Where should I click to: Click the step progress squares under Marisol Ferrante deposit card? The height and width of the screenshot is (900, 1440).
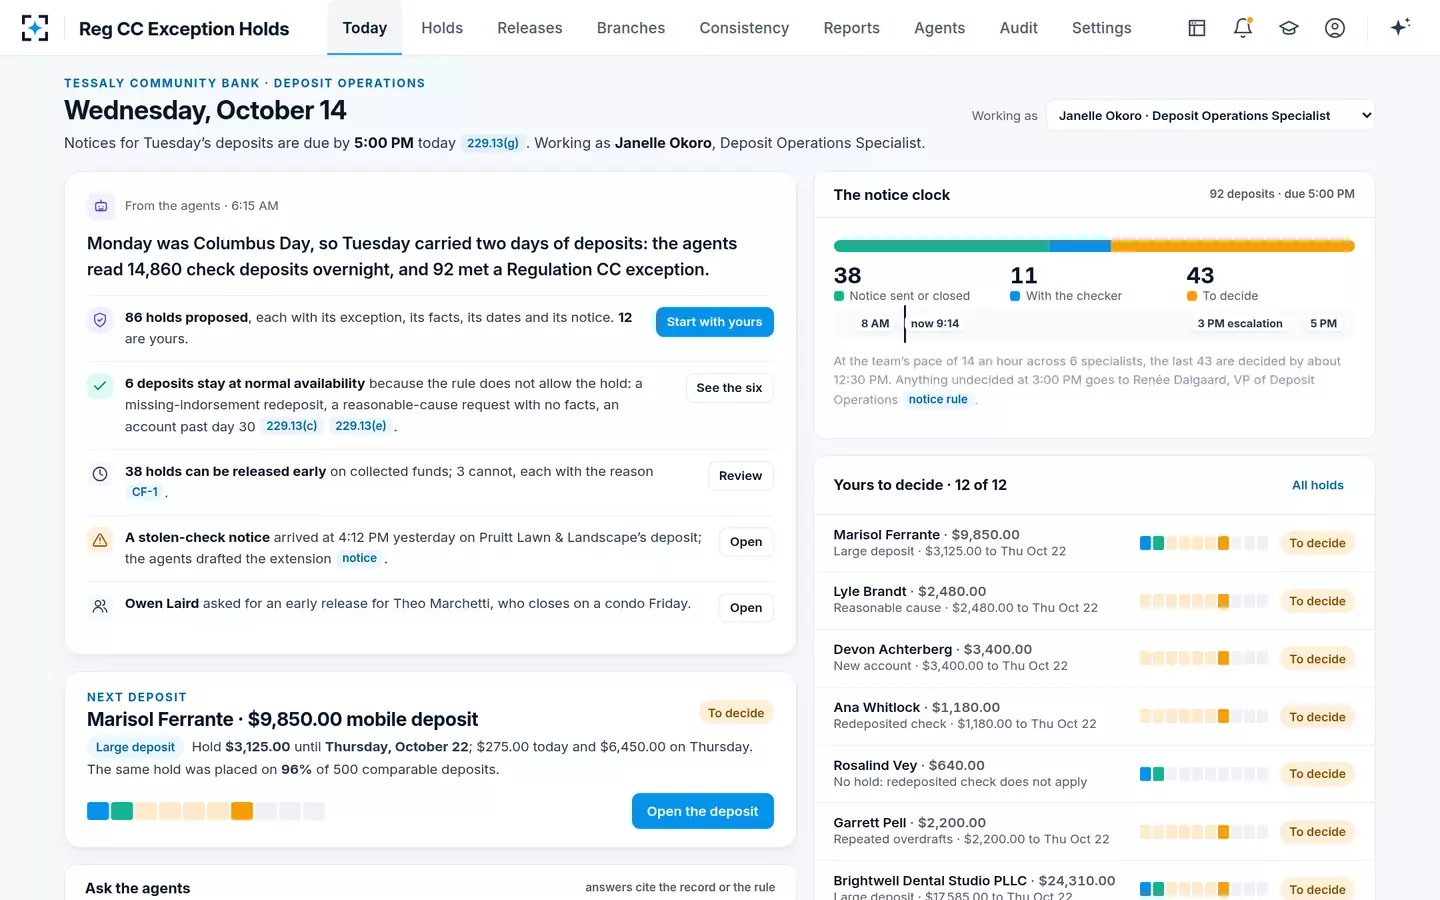(206, 811)
